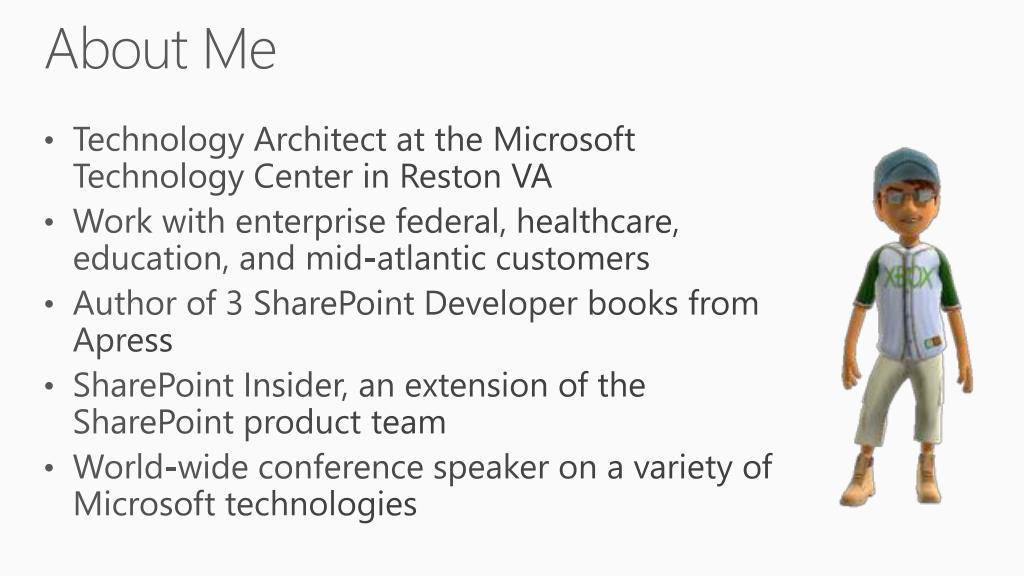This screenshot has width=1024, height=576.
Task: Click the 'Work with enterprise federal, healthcare' line
Action: (x=376, y=221)
